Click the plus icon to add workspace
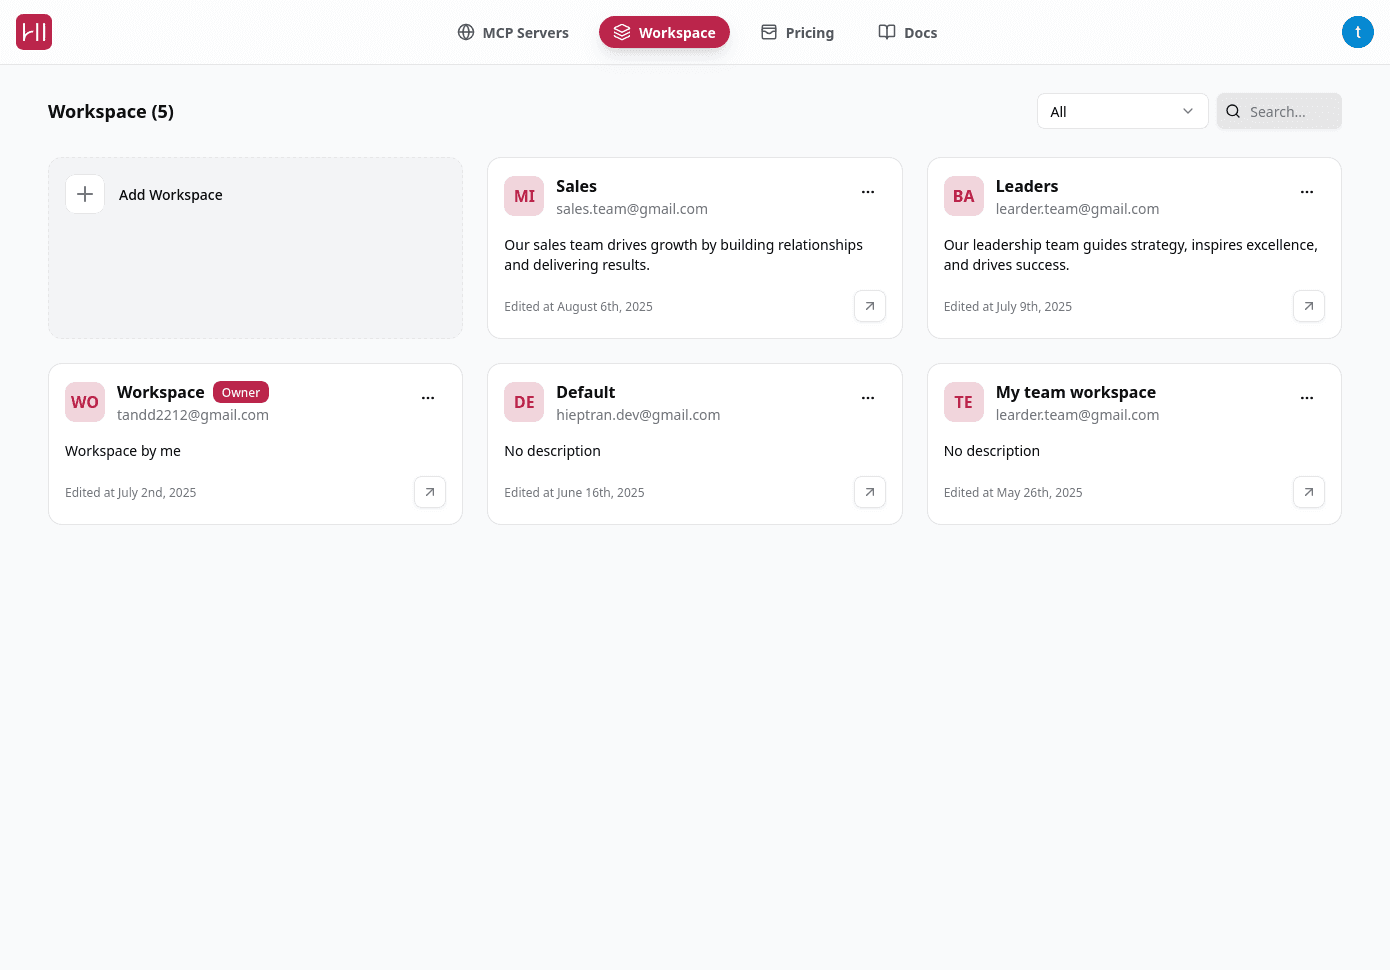This screenshot has width=1390, height=970. pos(85,194)
